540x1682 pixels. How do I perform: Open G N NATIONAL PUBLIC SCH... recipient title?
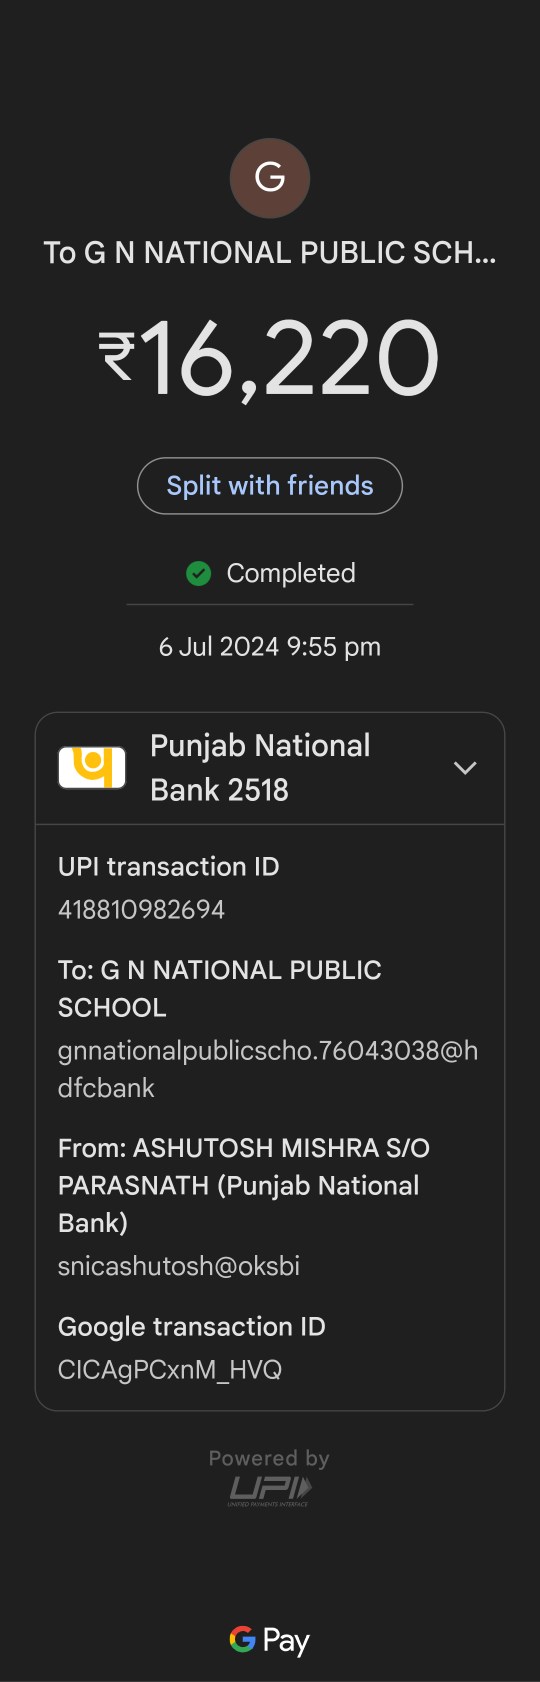click(270, 253)
